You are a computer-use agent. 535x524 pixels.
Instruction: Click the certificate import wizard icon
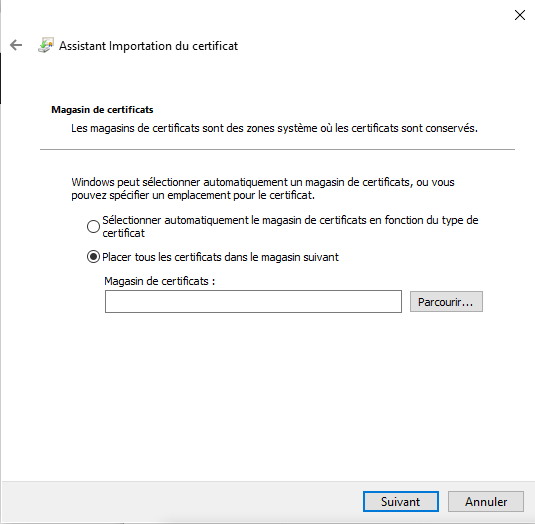[46, 45]
